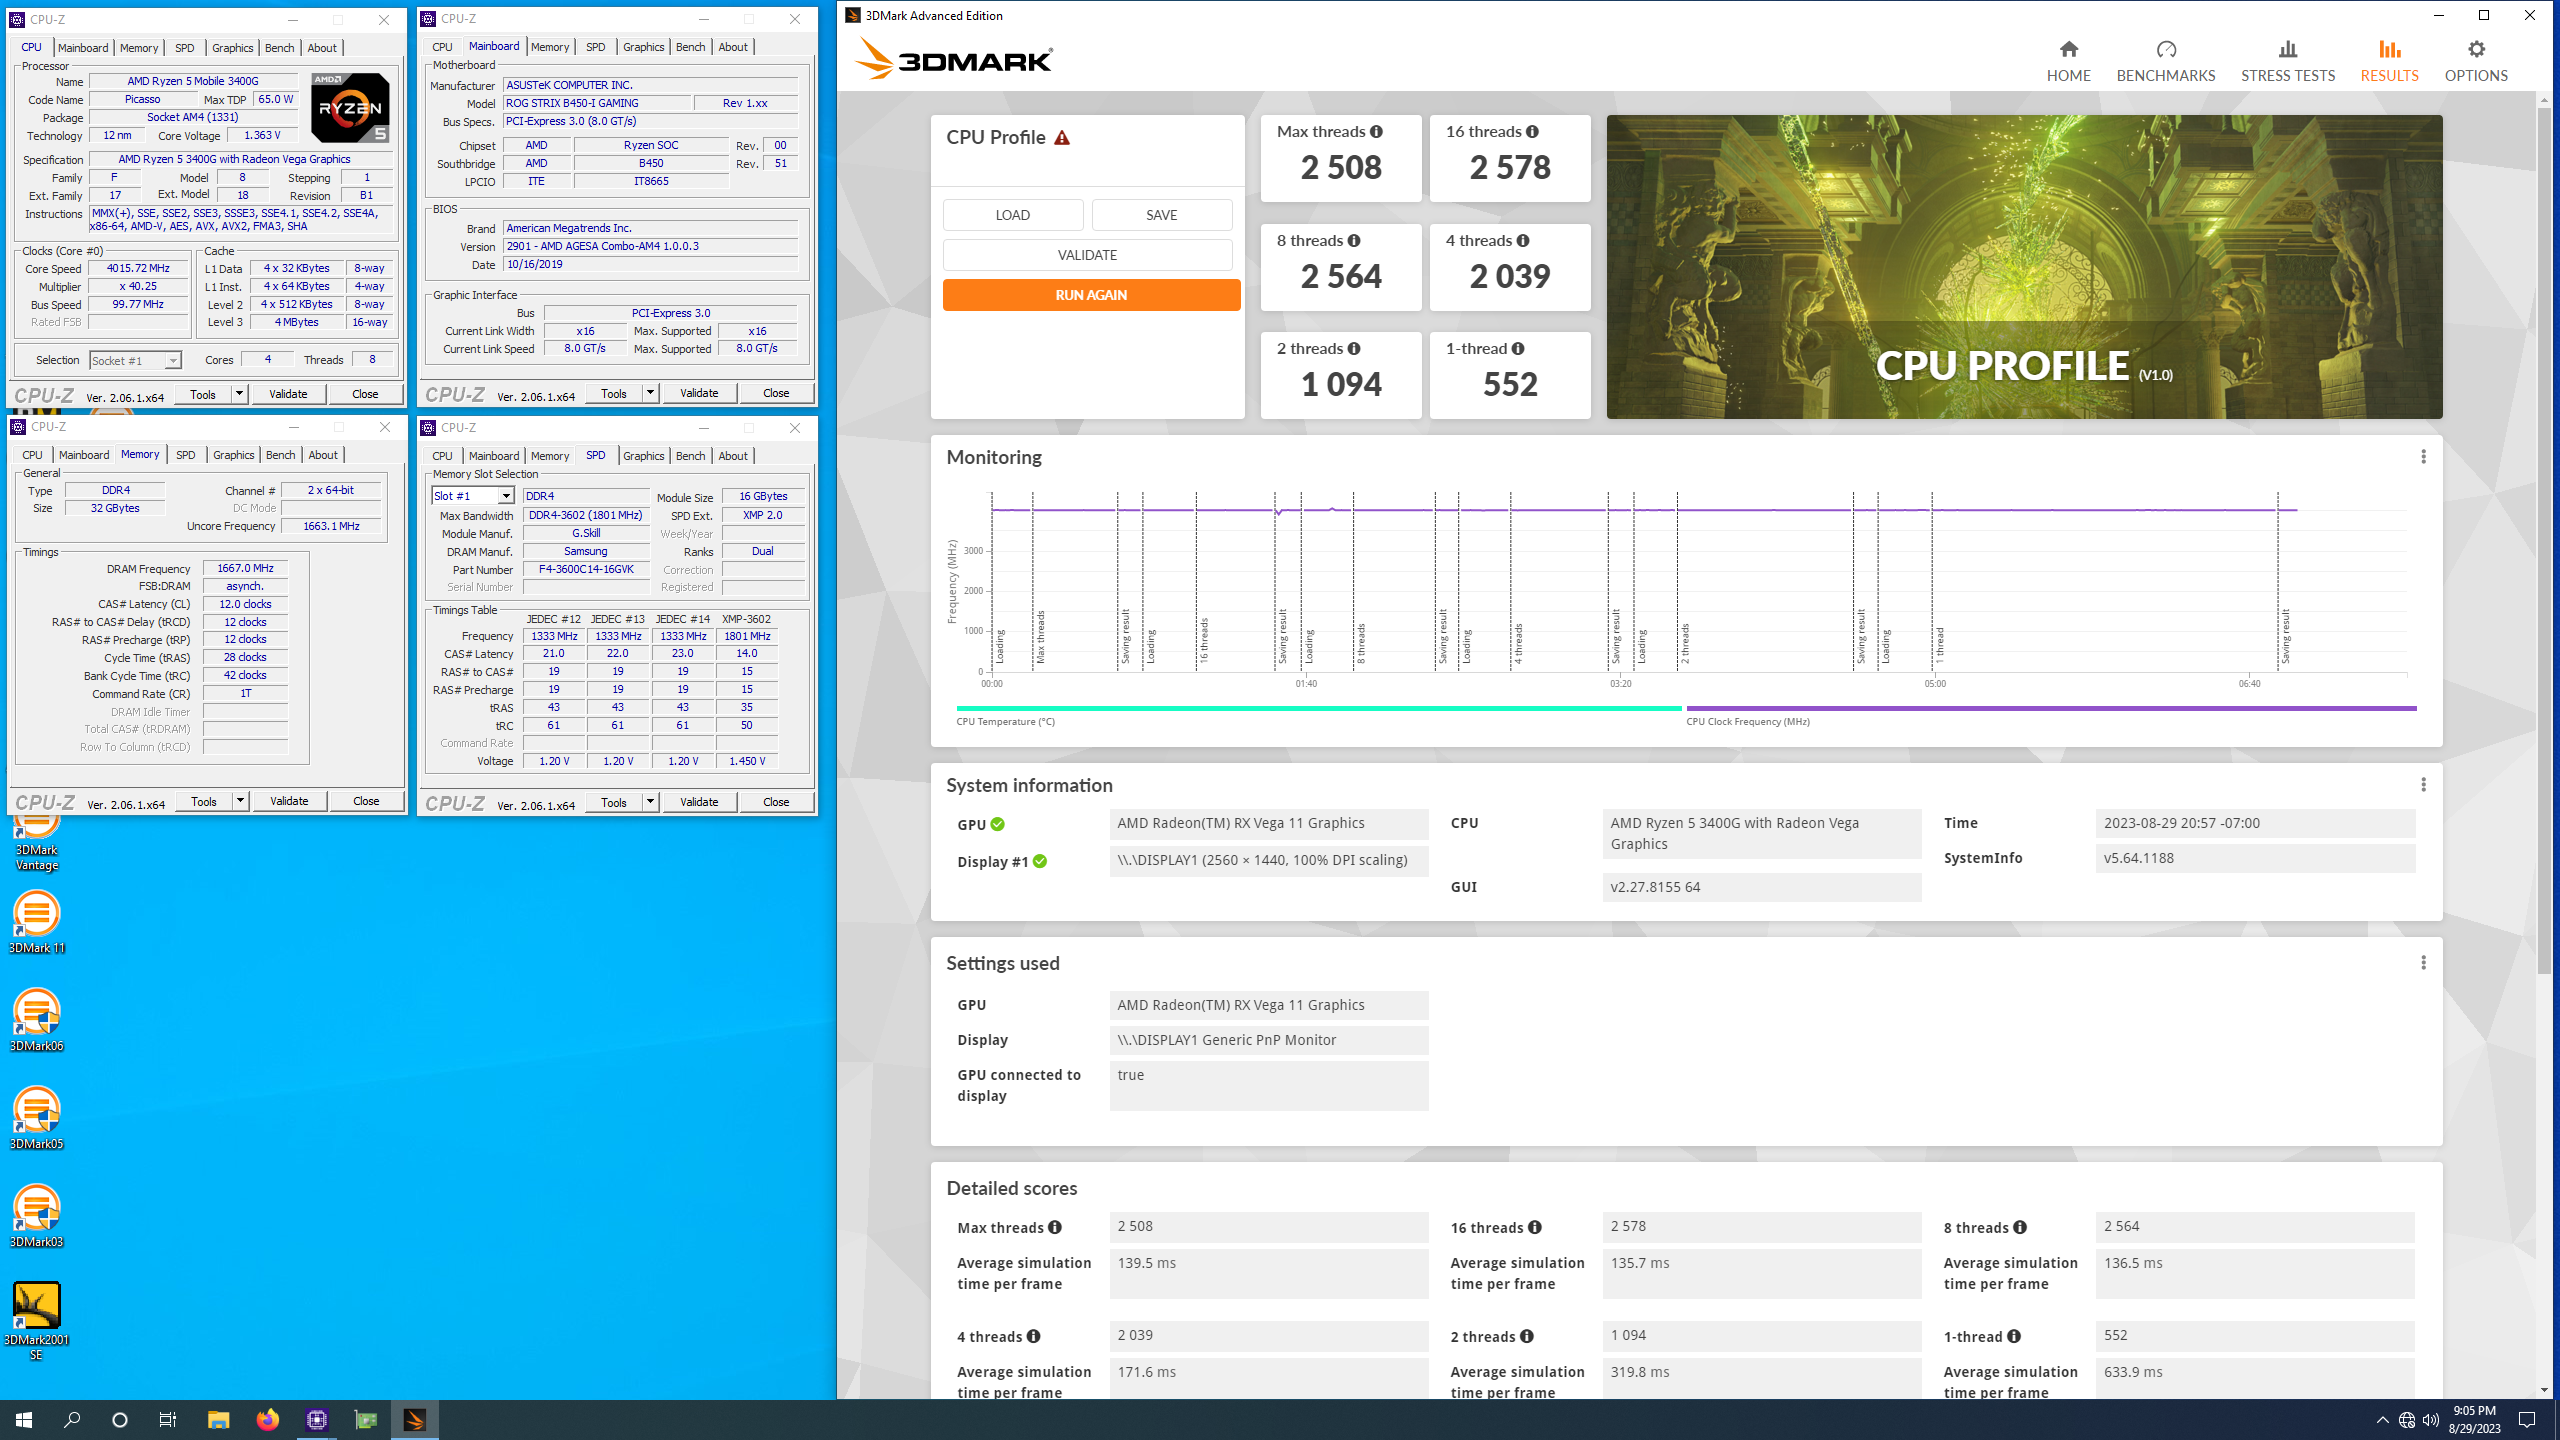Click the info icon beside 2 threads score
Image resolution: width=2560 pixels, height=1440 pixels.
(1354, 349)
